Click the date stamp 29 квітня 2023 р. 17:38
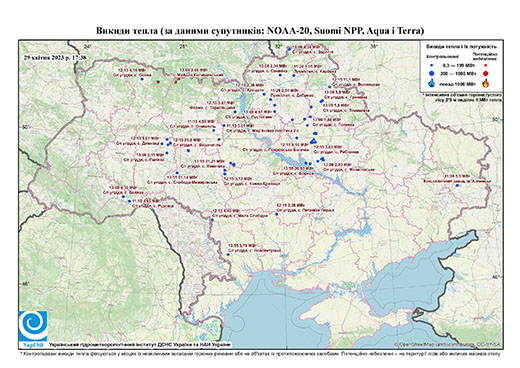The width and height of the screenshot is (520, 368). coord(55,57)
